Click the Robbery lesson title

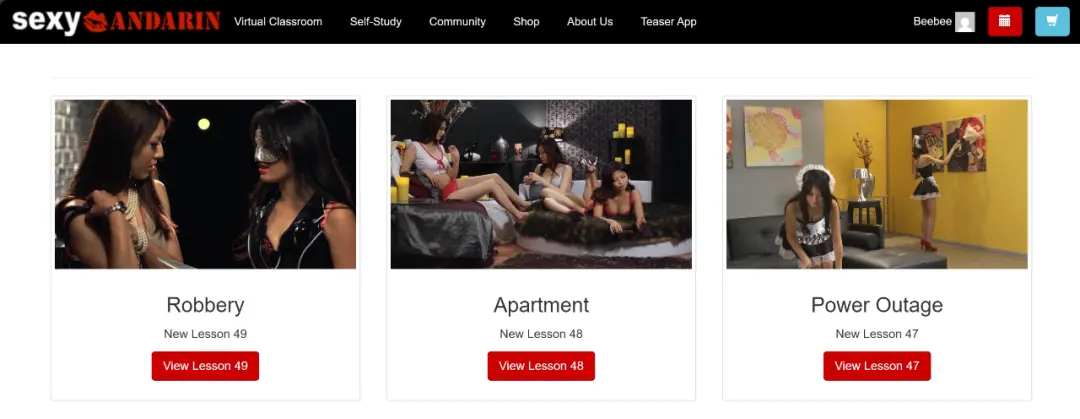pyautogui.click(x=205, y=305)
